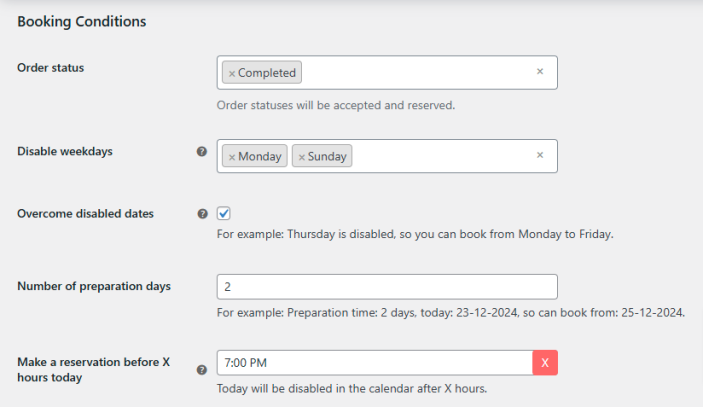
Task: Click the Order status field label
Action: (51, 68)
